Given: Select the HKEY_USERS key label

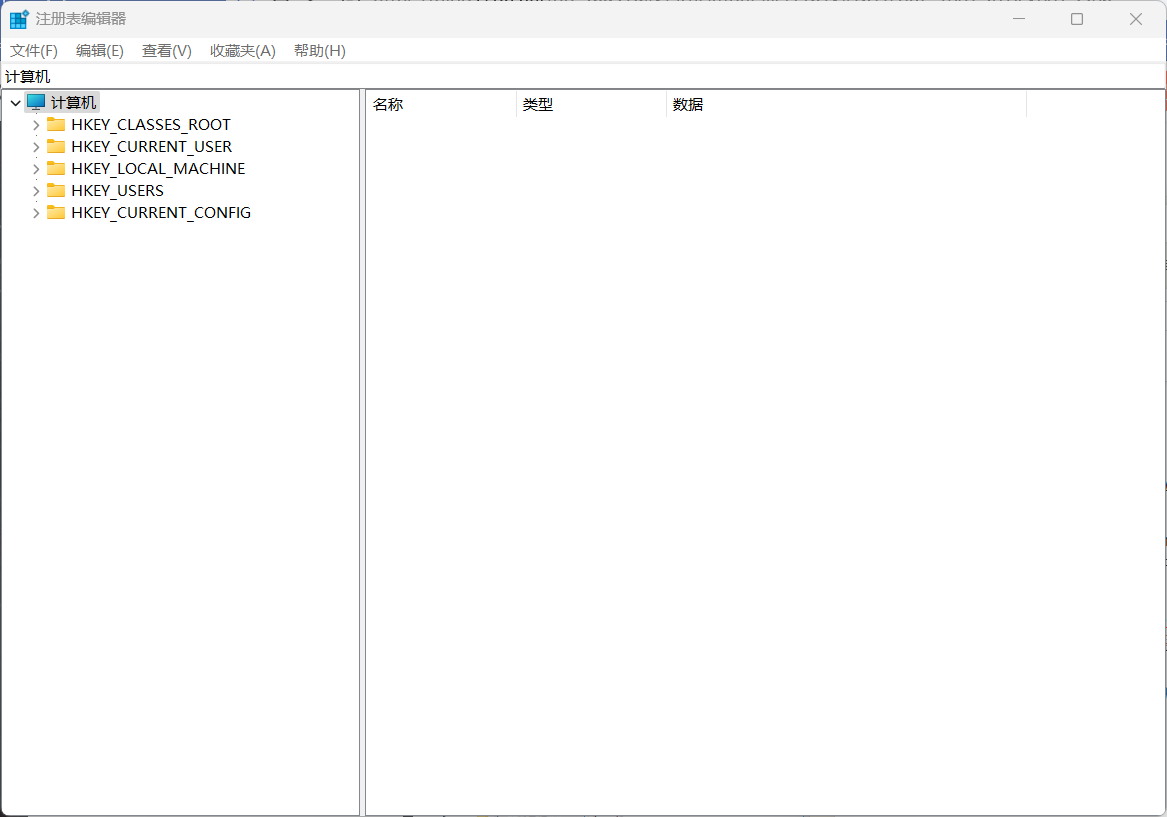Looking at the screenshot, I should tap(118, 190).
